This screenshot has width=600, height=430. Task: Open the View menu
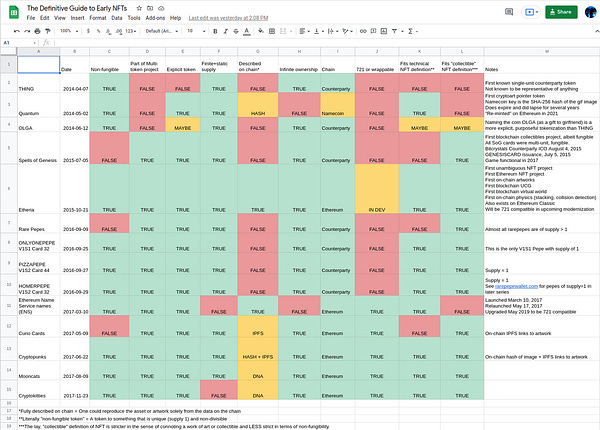click(60, 18)
